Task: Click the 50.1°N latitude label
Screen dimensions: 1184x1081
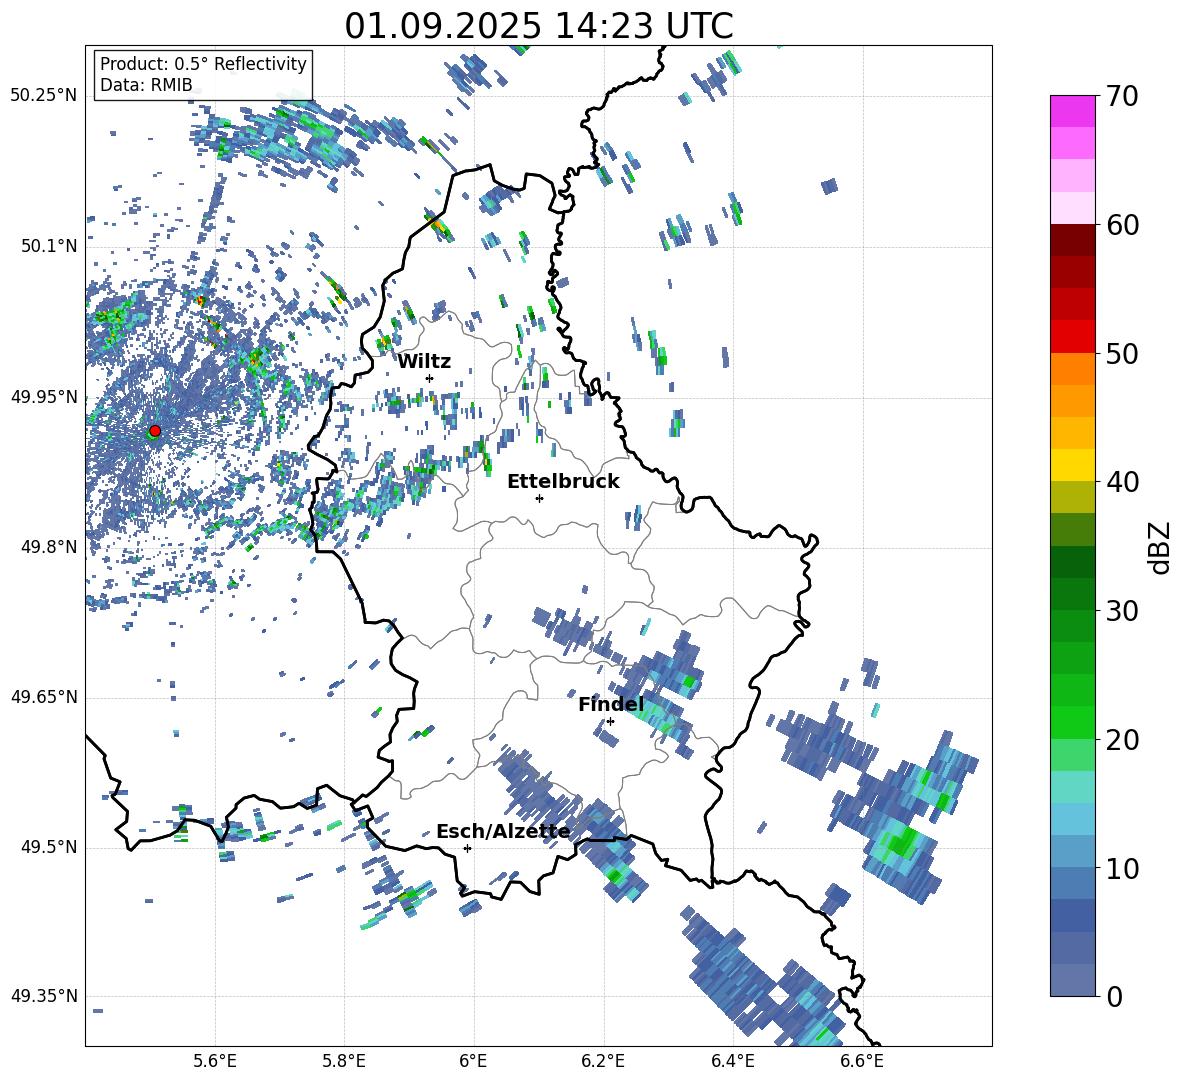Action: click(49, 246)
